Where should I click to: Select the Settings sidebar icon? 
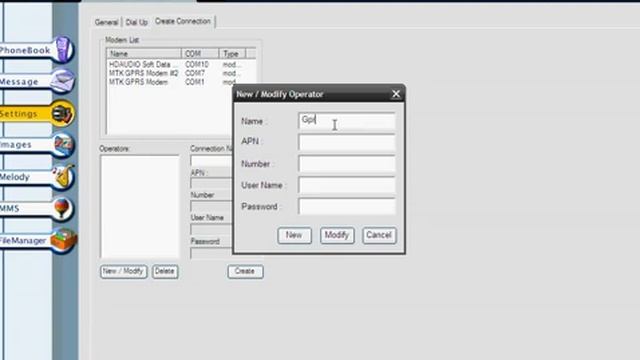coord(62,113)
